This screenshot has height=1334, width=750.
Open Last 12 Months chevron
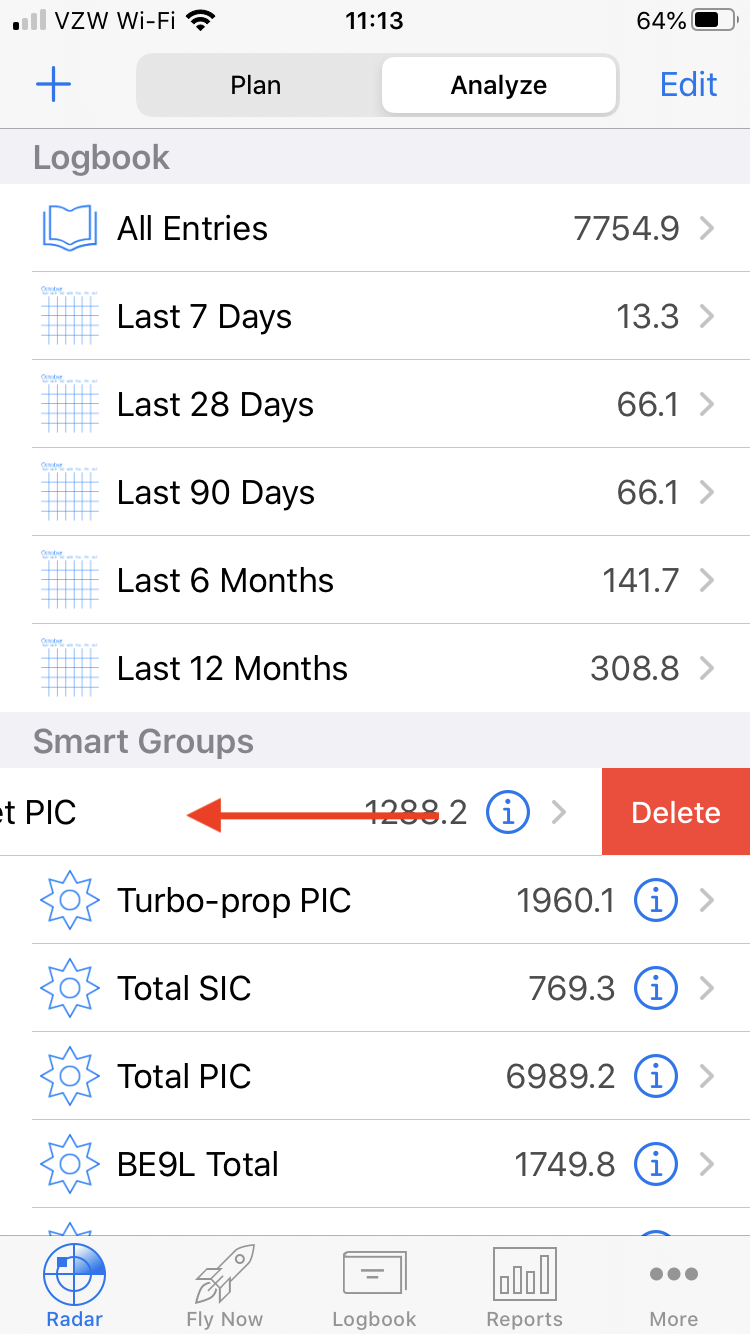tap(707, 669)
